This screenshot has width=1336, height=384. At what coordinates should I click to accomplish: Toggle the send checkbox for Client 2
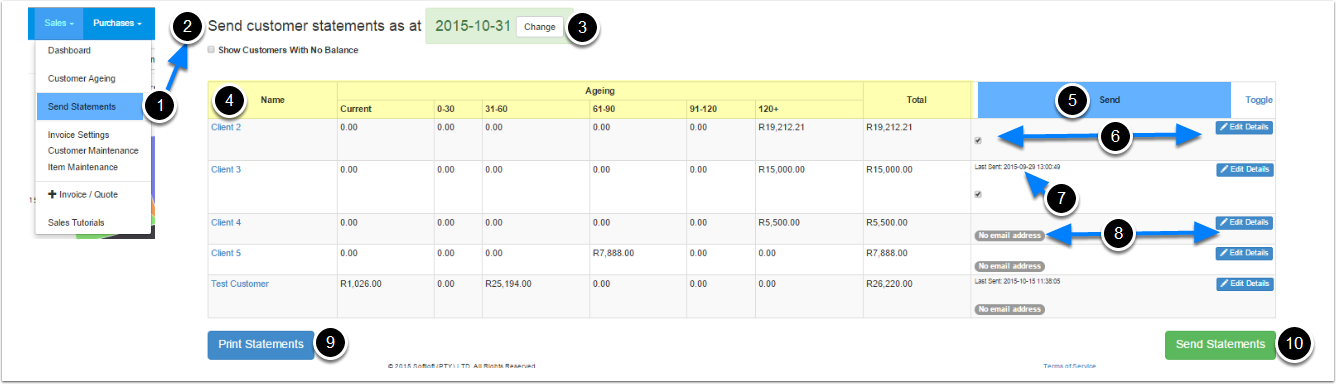pyautogui.click(x=979, y=141)
